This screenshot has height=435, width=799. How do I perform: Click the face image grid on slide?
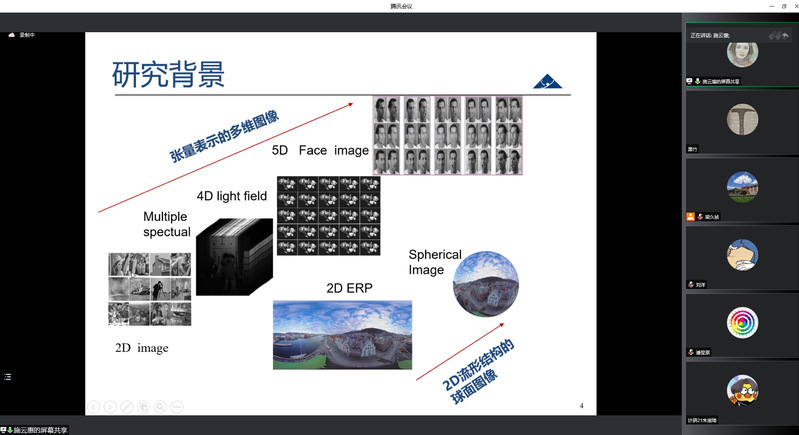click(448, 135)
